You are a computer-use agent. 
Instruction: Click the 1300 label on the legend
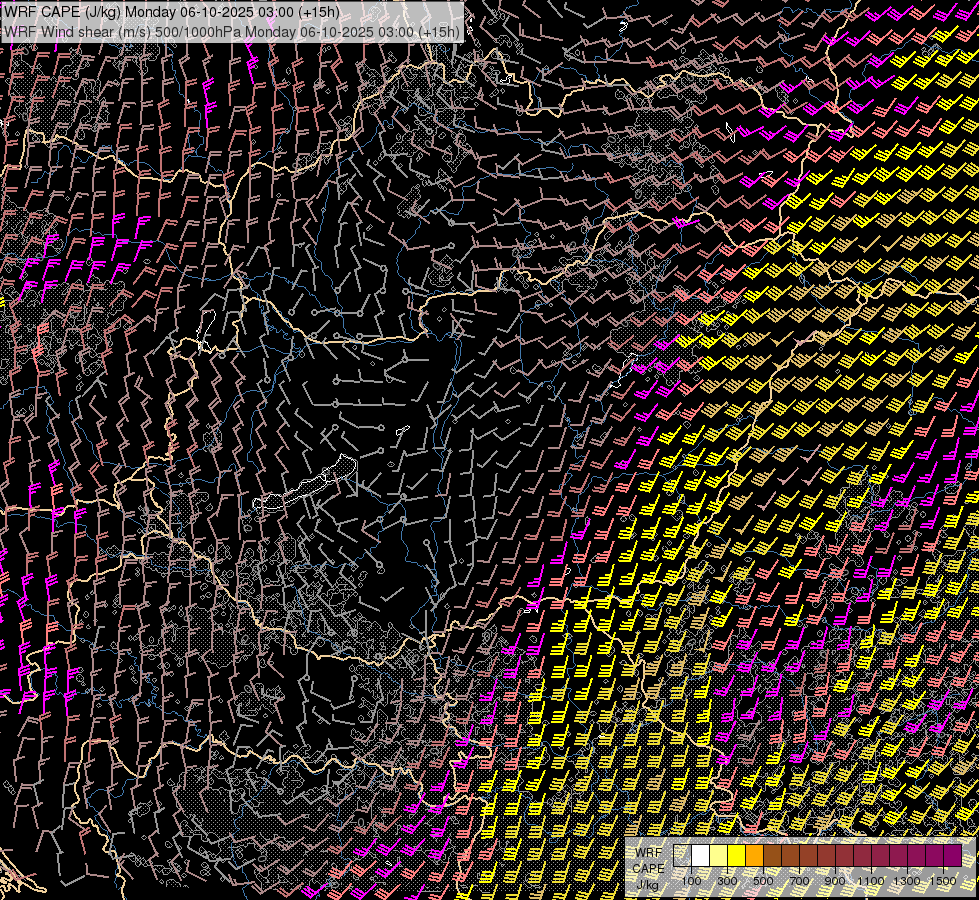pyautogui.click(x=907, y=881)
